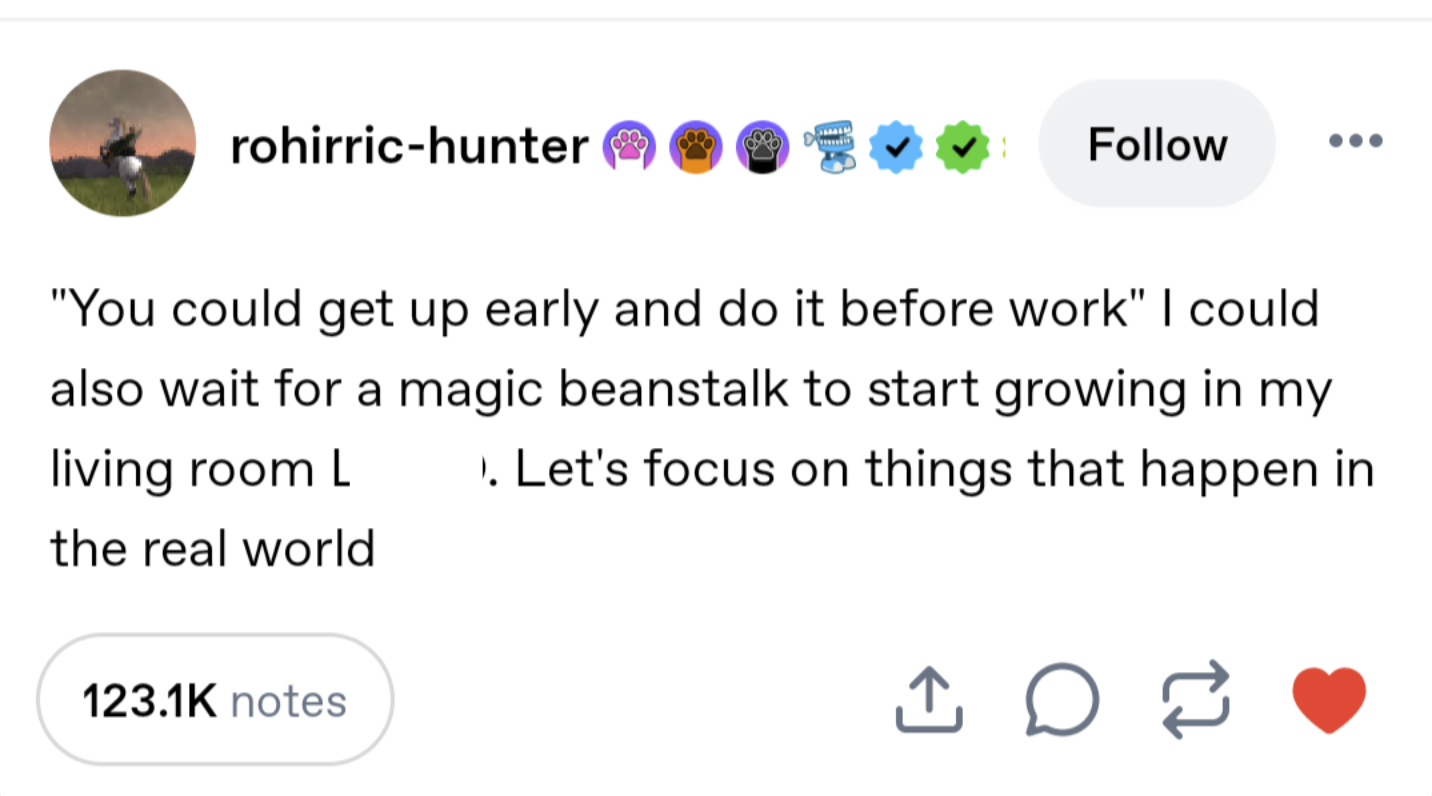Click the partially hidden yellow badge
The height and width of the screenshot is (796, 1432).
click(1002, 148)
